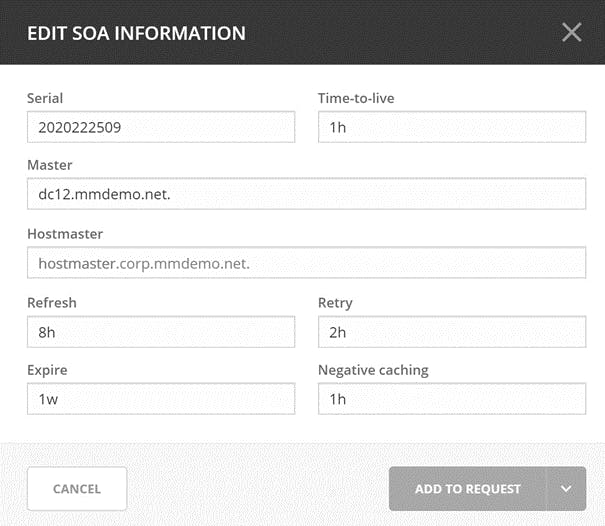Click the Master field with dc12.mmdemo.net.

click(x=306, y=194)
